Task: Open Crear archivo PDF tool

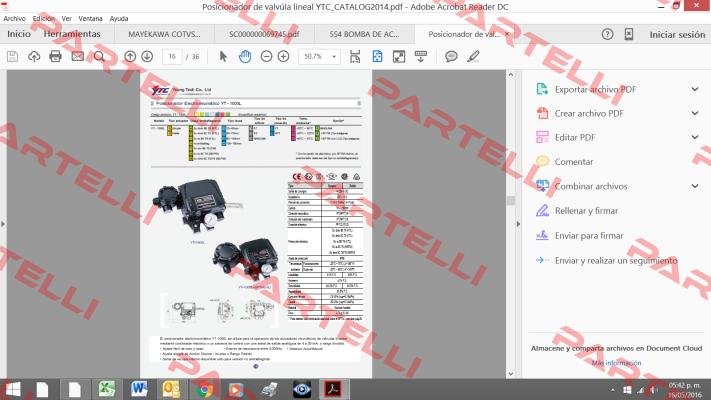Action: coord(589,113)
